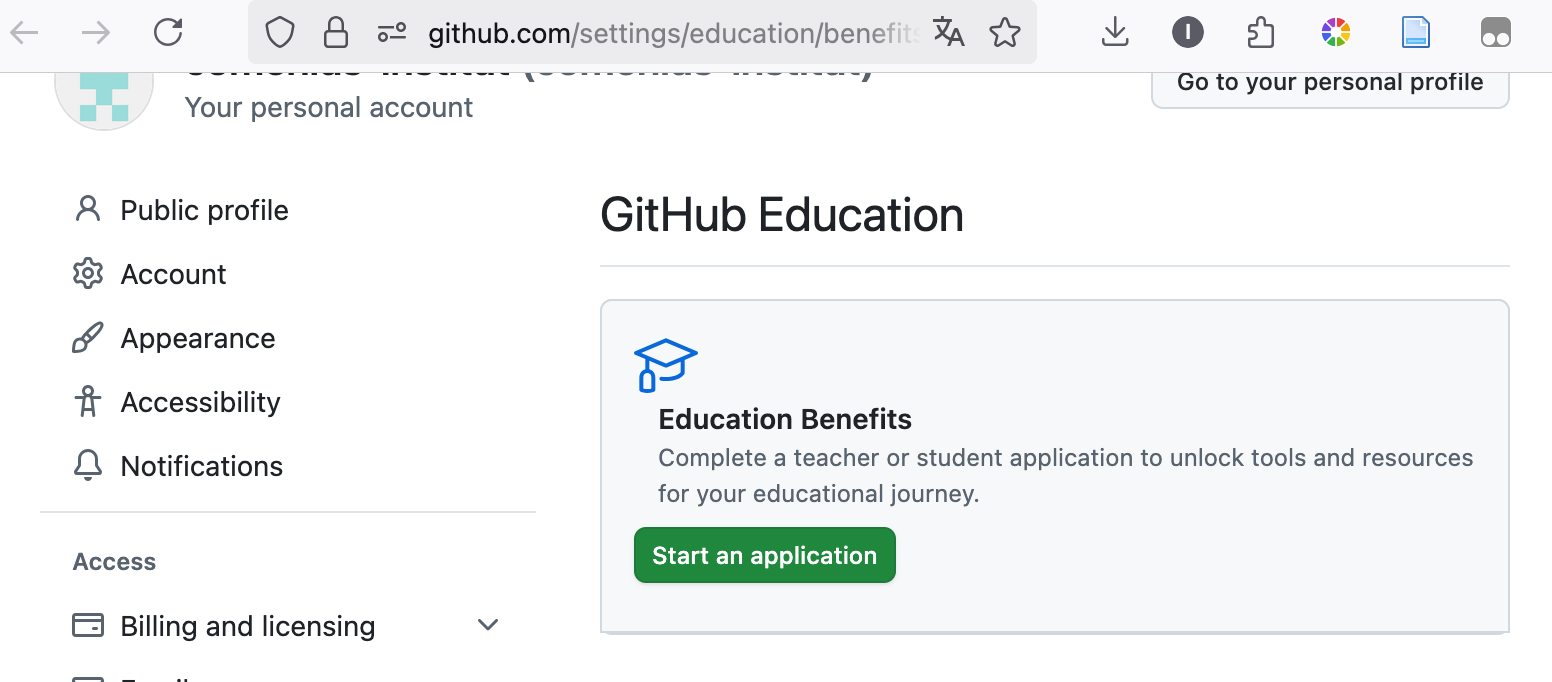The height and width of the screenshot is (682, 1552).
Task: Open Notifications settings
Action: click(201, 466)
